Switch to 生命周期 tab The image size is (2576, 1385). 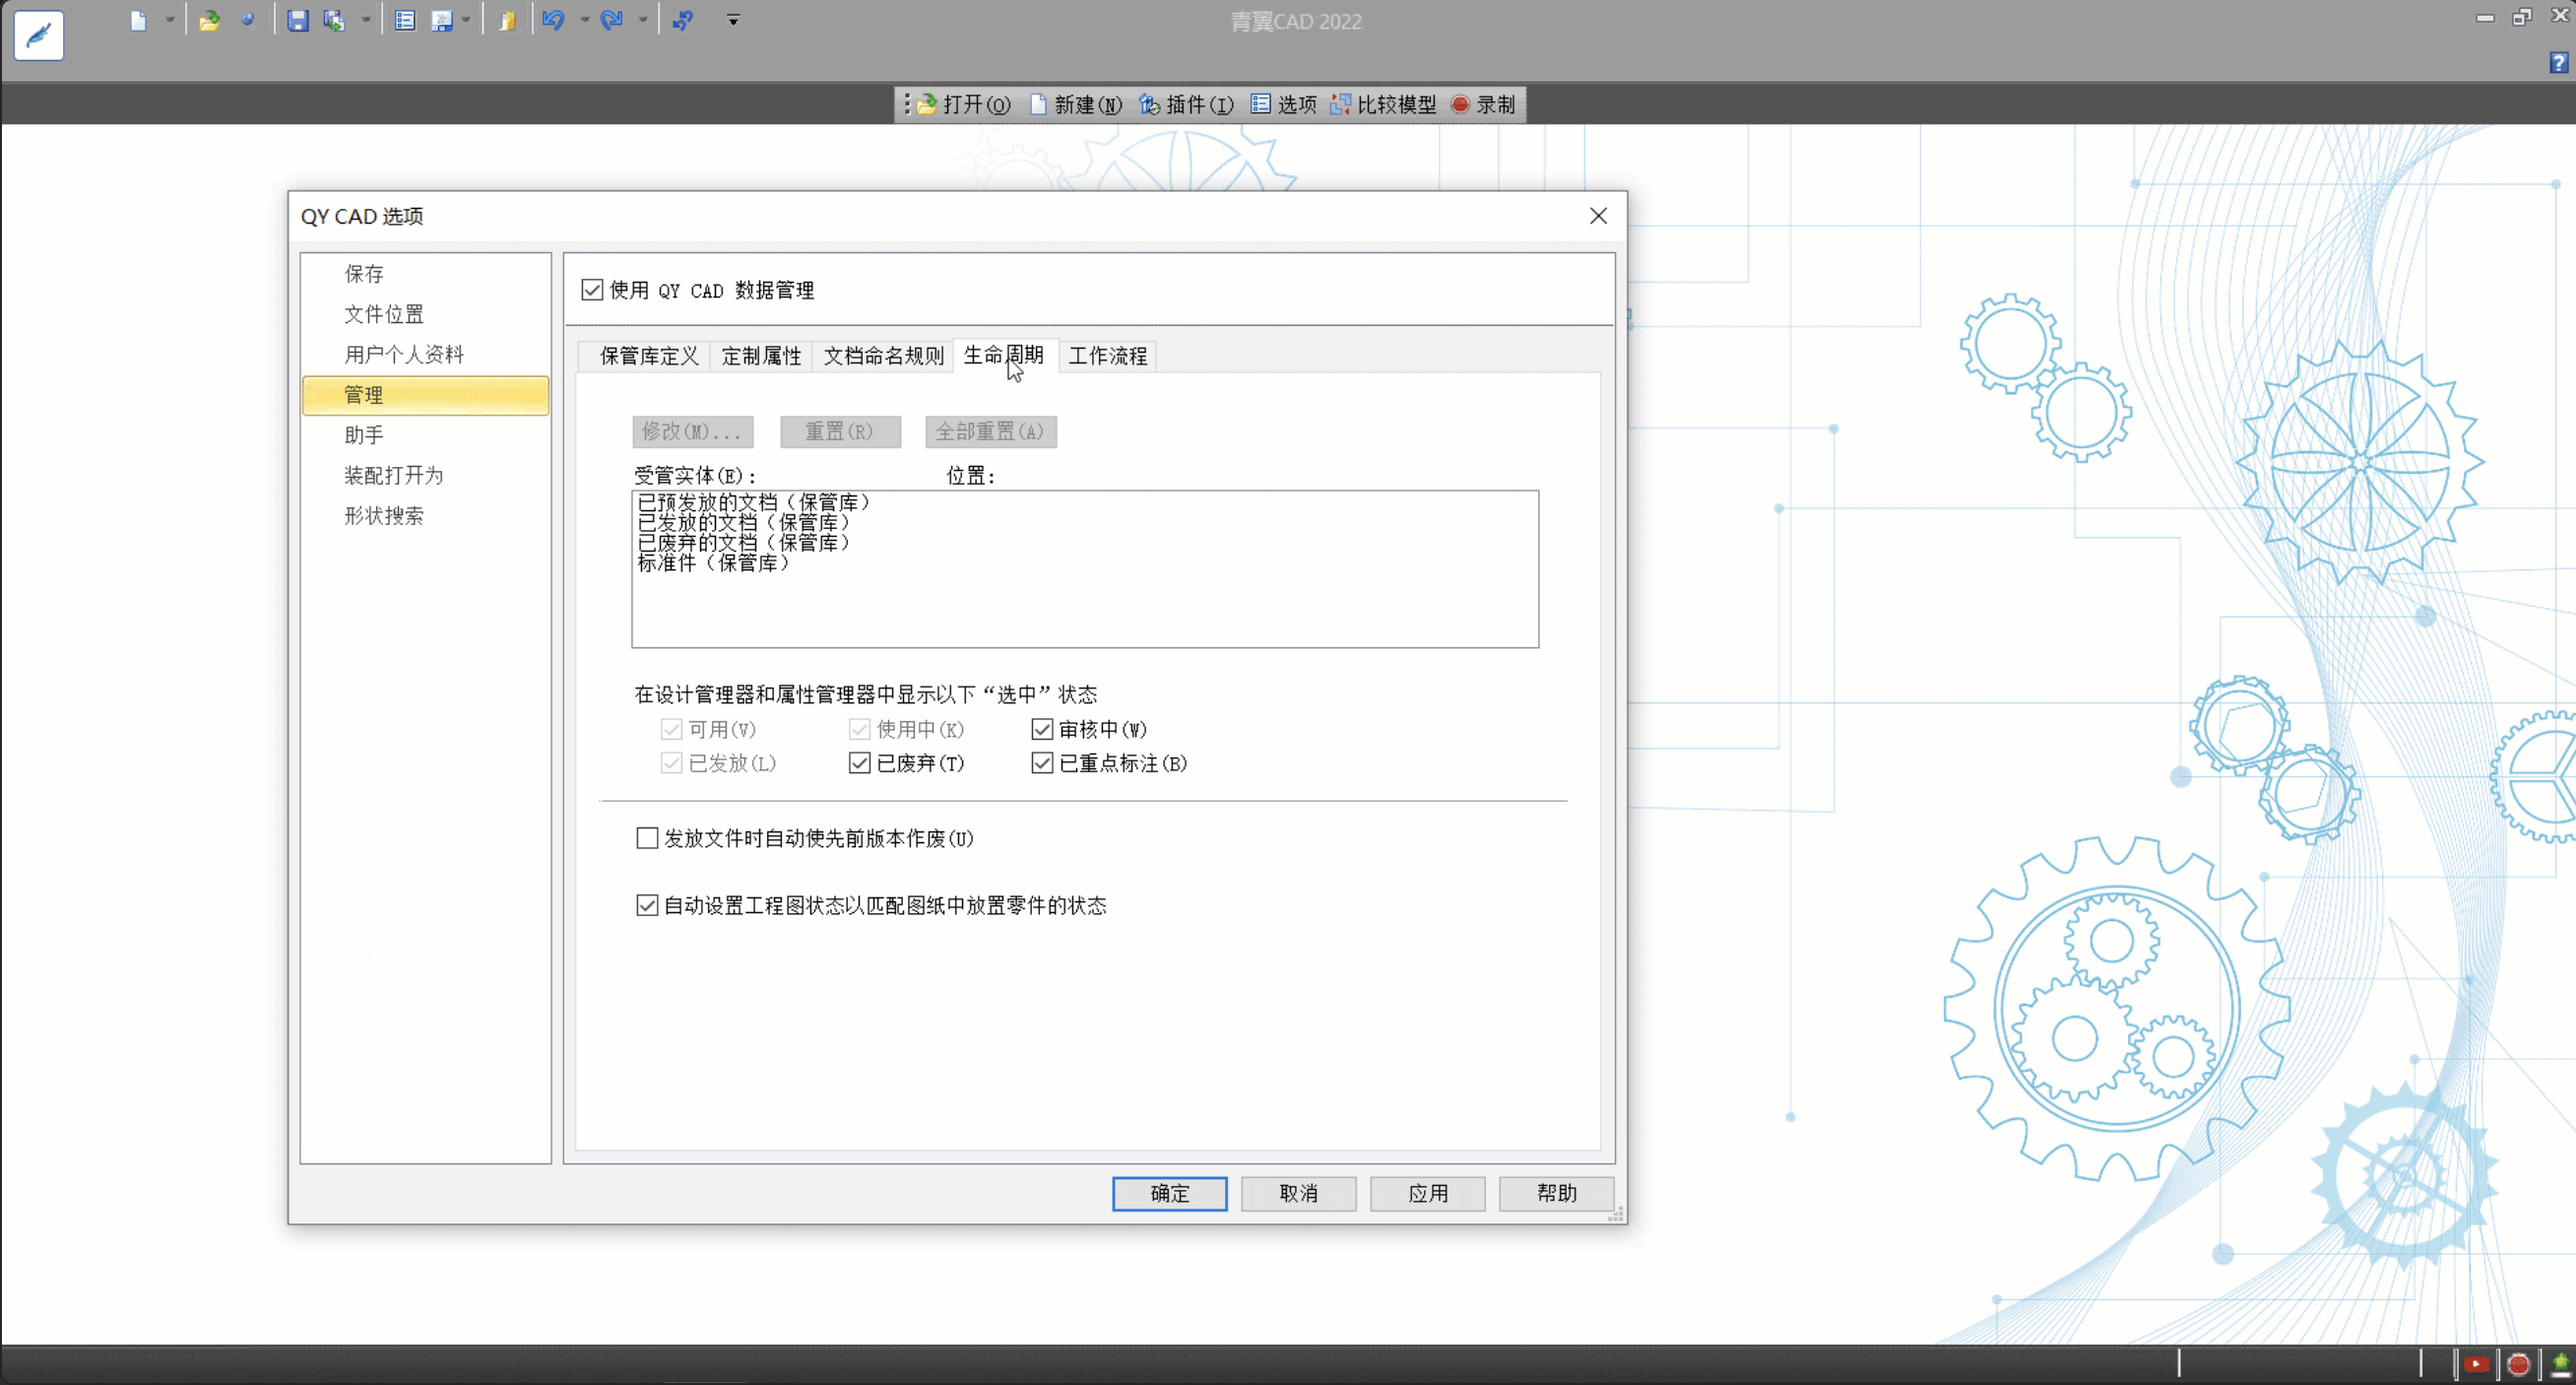1003,355
